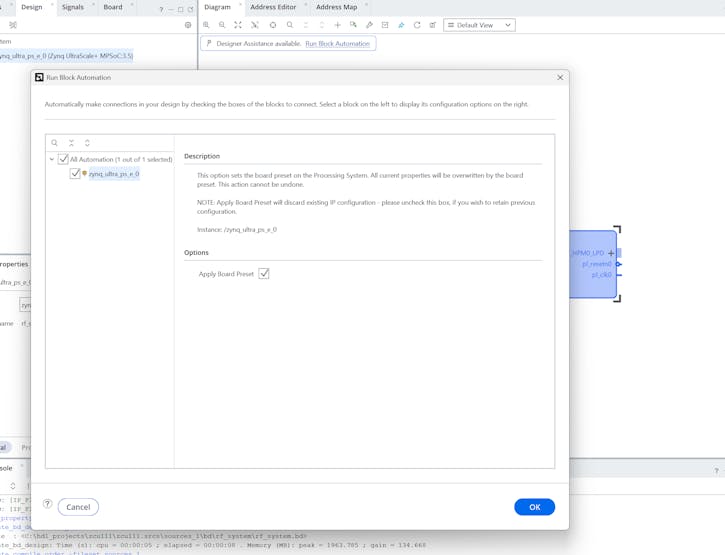Switch to the Address Editor tab
The image size is (725, 555).
273,7
